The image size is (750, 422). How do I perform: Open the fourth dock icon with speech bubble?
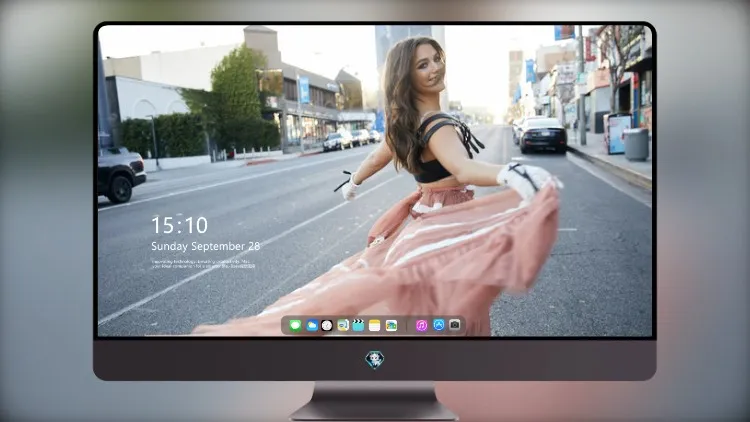(343, 326)
